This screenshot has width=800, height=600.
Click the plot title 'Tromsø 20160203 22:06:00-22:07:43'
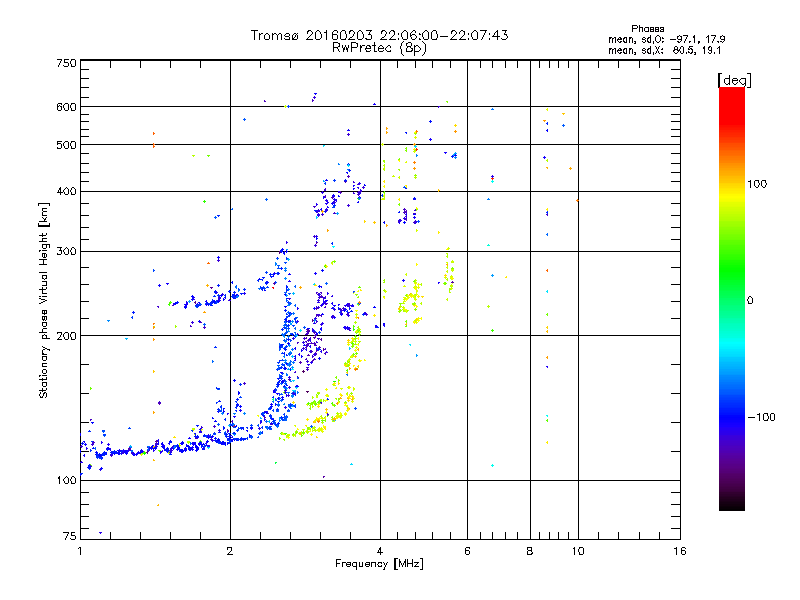click(x=379, y=35)
